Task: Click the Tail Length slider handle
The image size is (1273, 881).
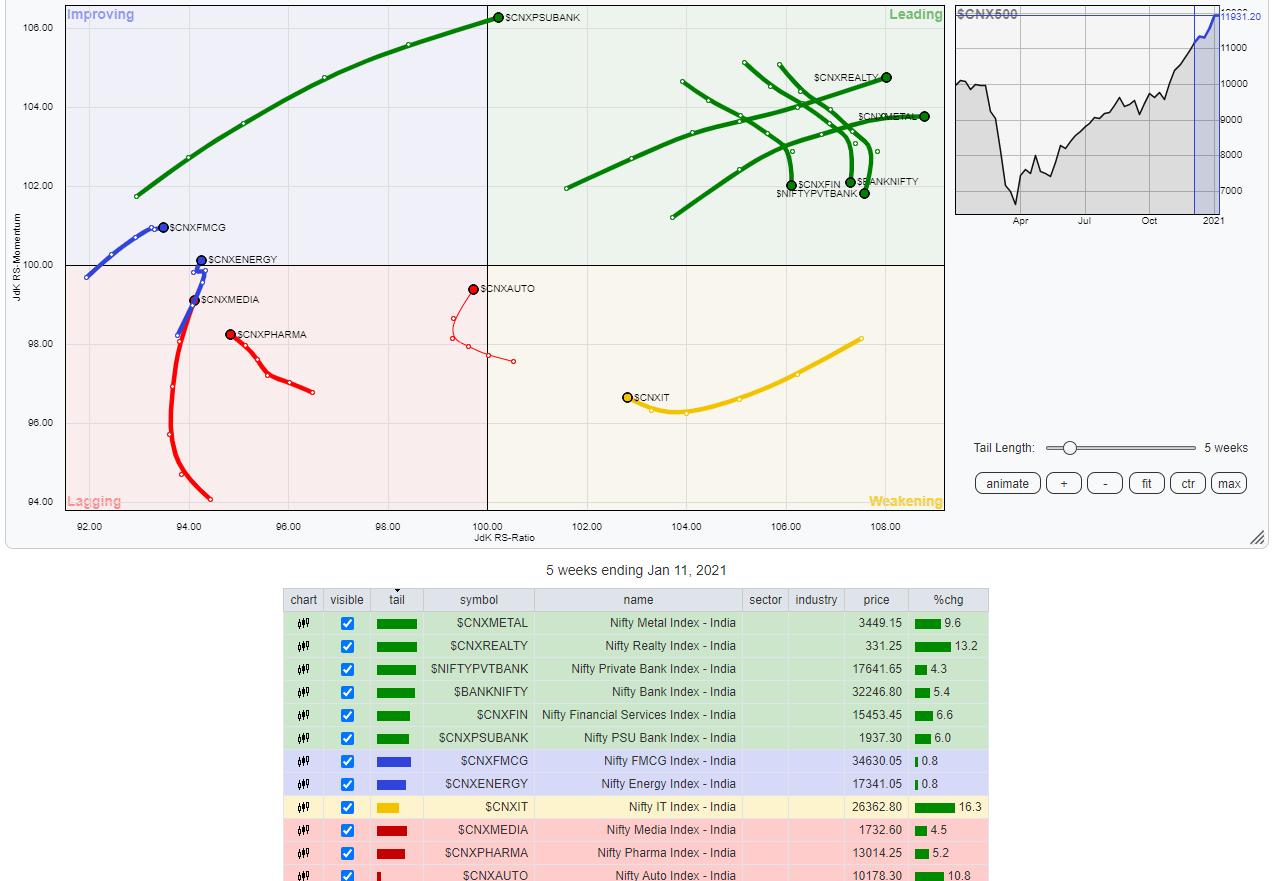Action: coord(1069,448)
